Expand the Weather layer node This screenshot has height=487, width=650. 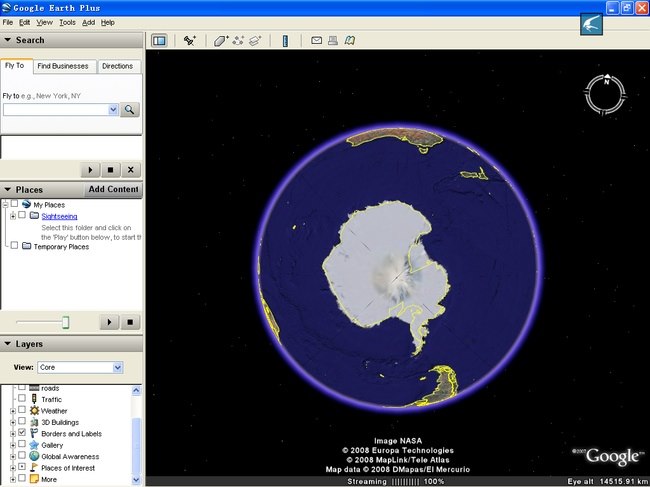(x=13, y=411)
